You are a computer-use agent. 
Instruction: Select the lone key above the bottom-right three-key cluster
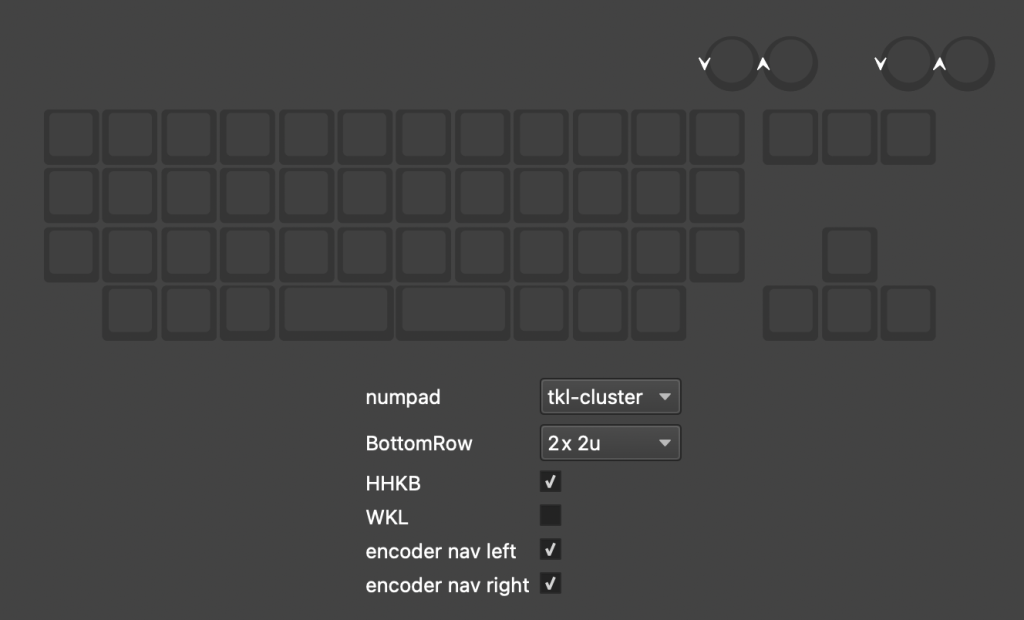coord(850,253)
